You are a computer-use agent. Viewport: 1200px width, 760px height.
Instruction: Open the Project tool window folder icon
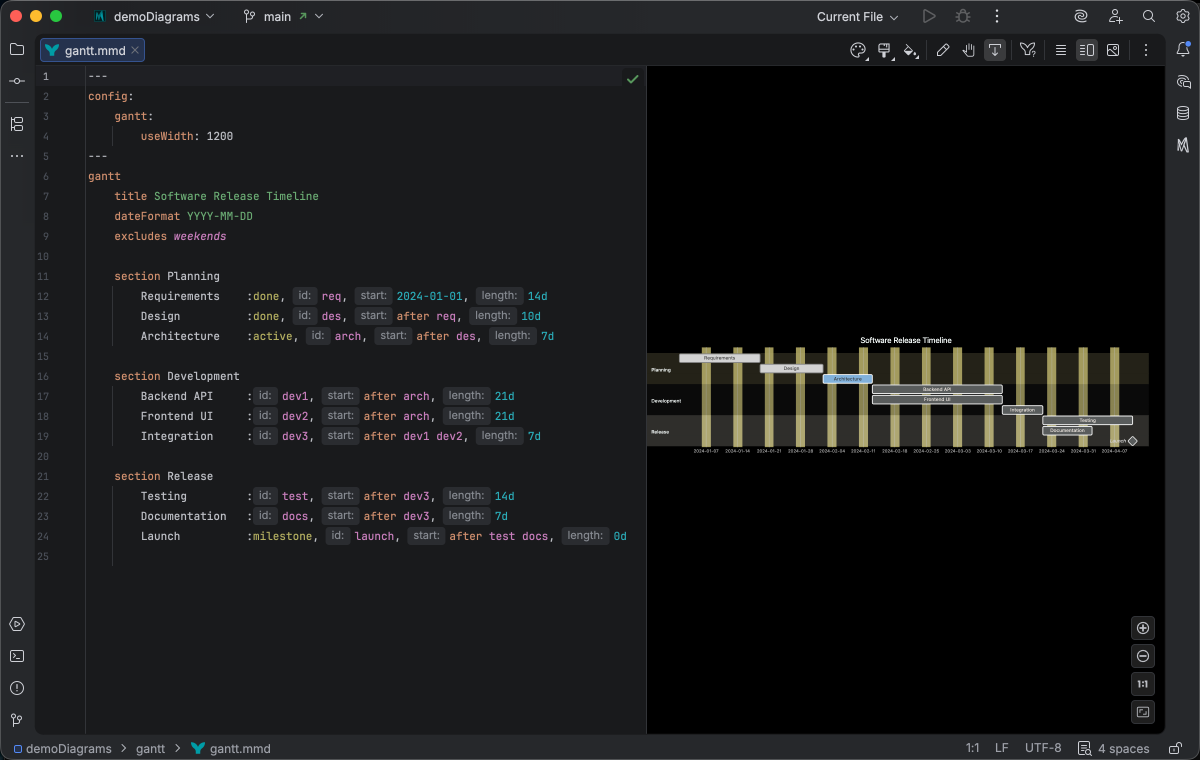pyautogui.click(x=17, y=49)
